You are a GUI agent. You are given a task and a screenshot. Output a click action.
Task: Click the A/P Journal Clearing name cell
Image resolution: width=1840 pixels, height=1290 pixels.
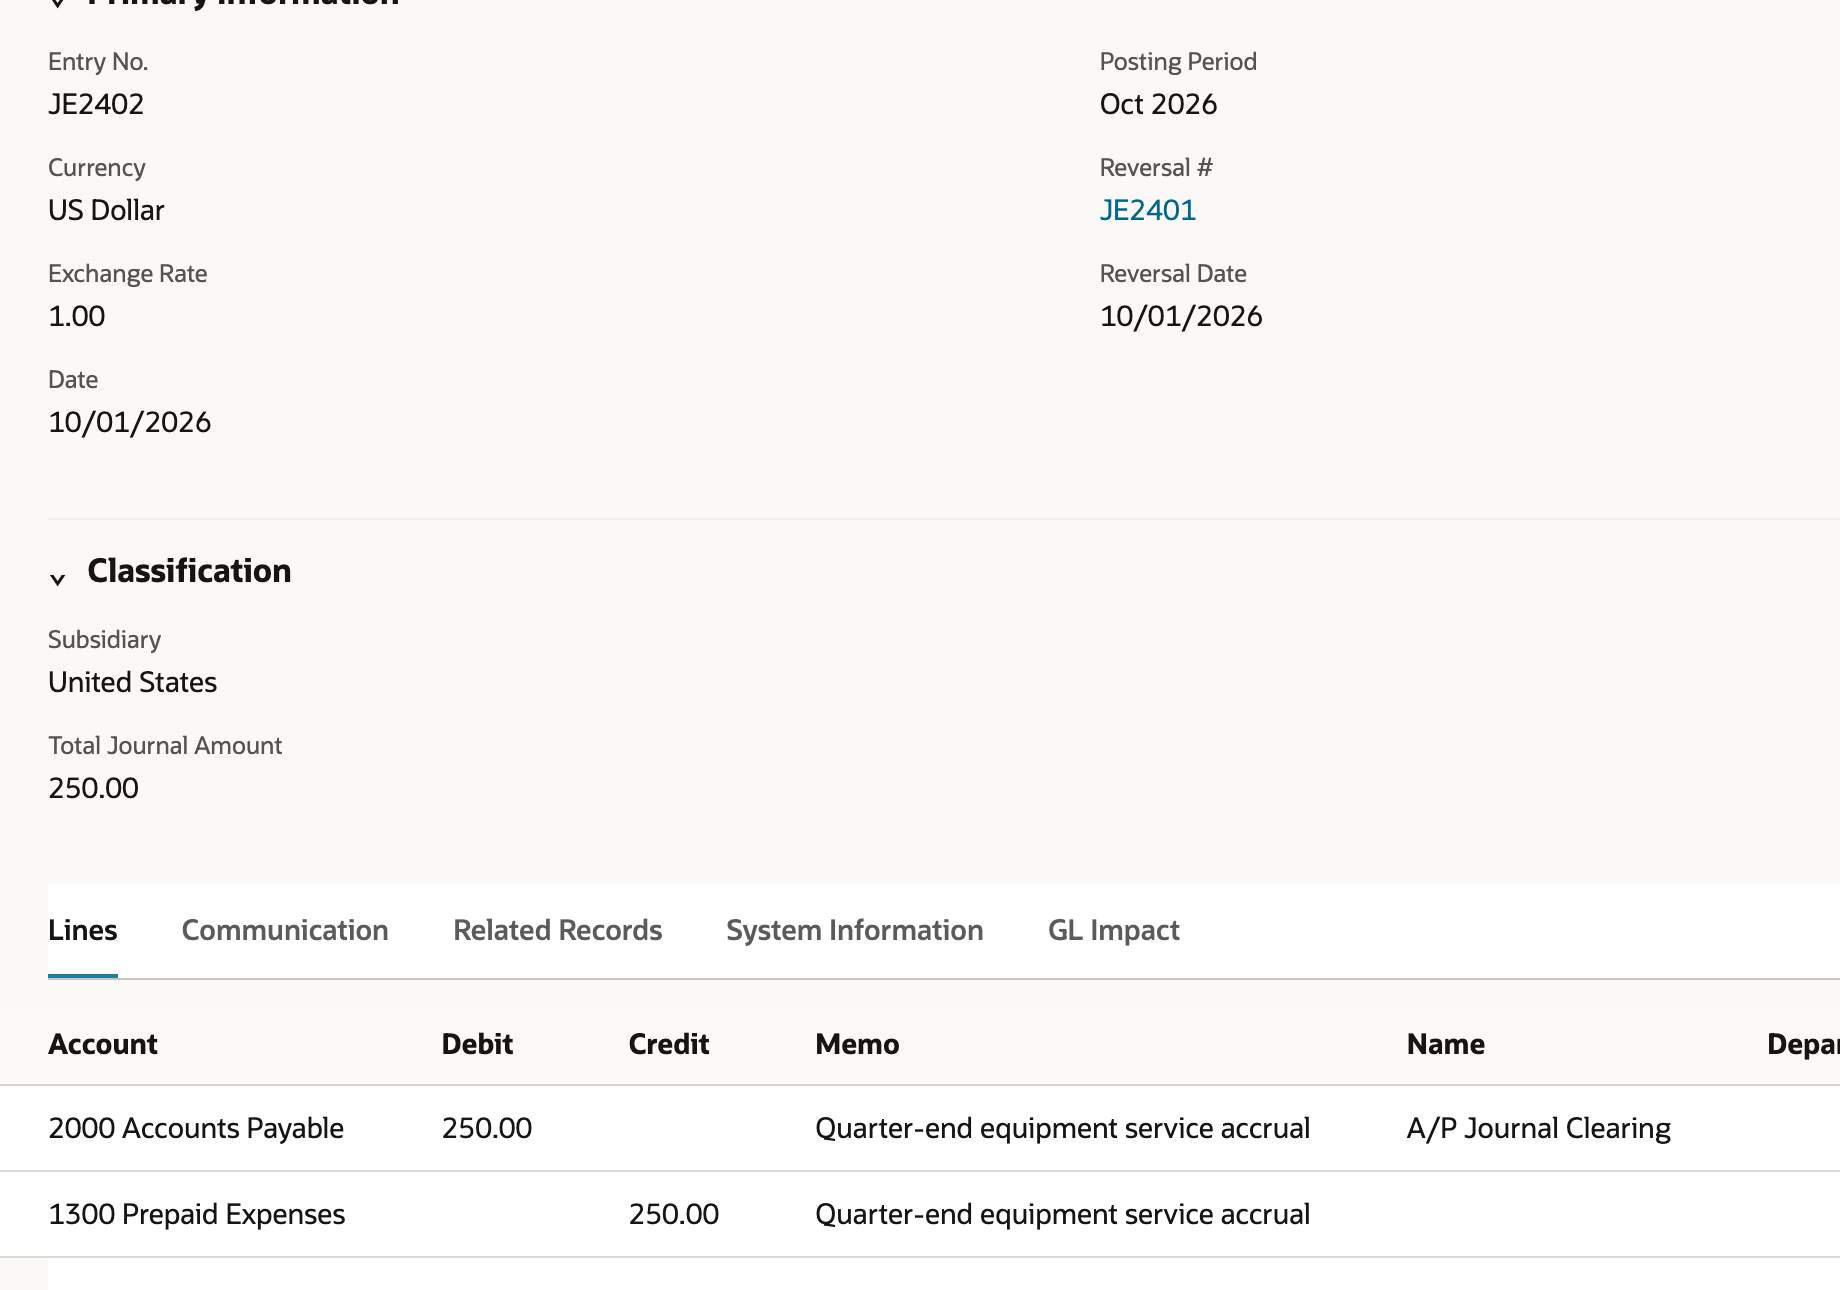coord(1539,1128)
